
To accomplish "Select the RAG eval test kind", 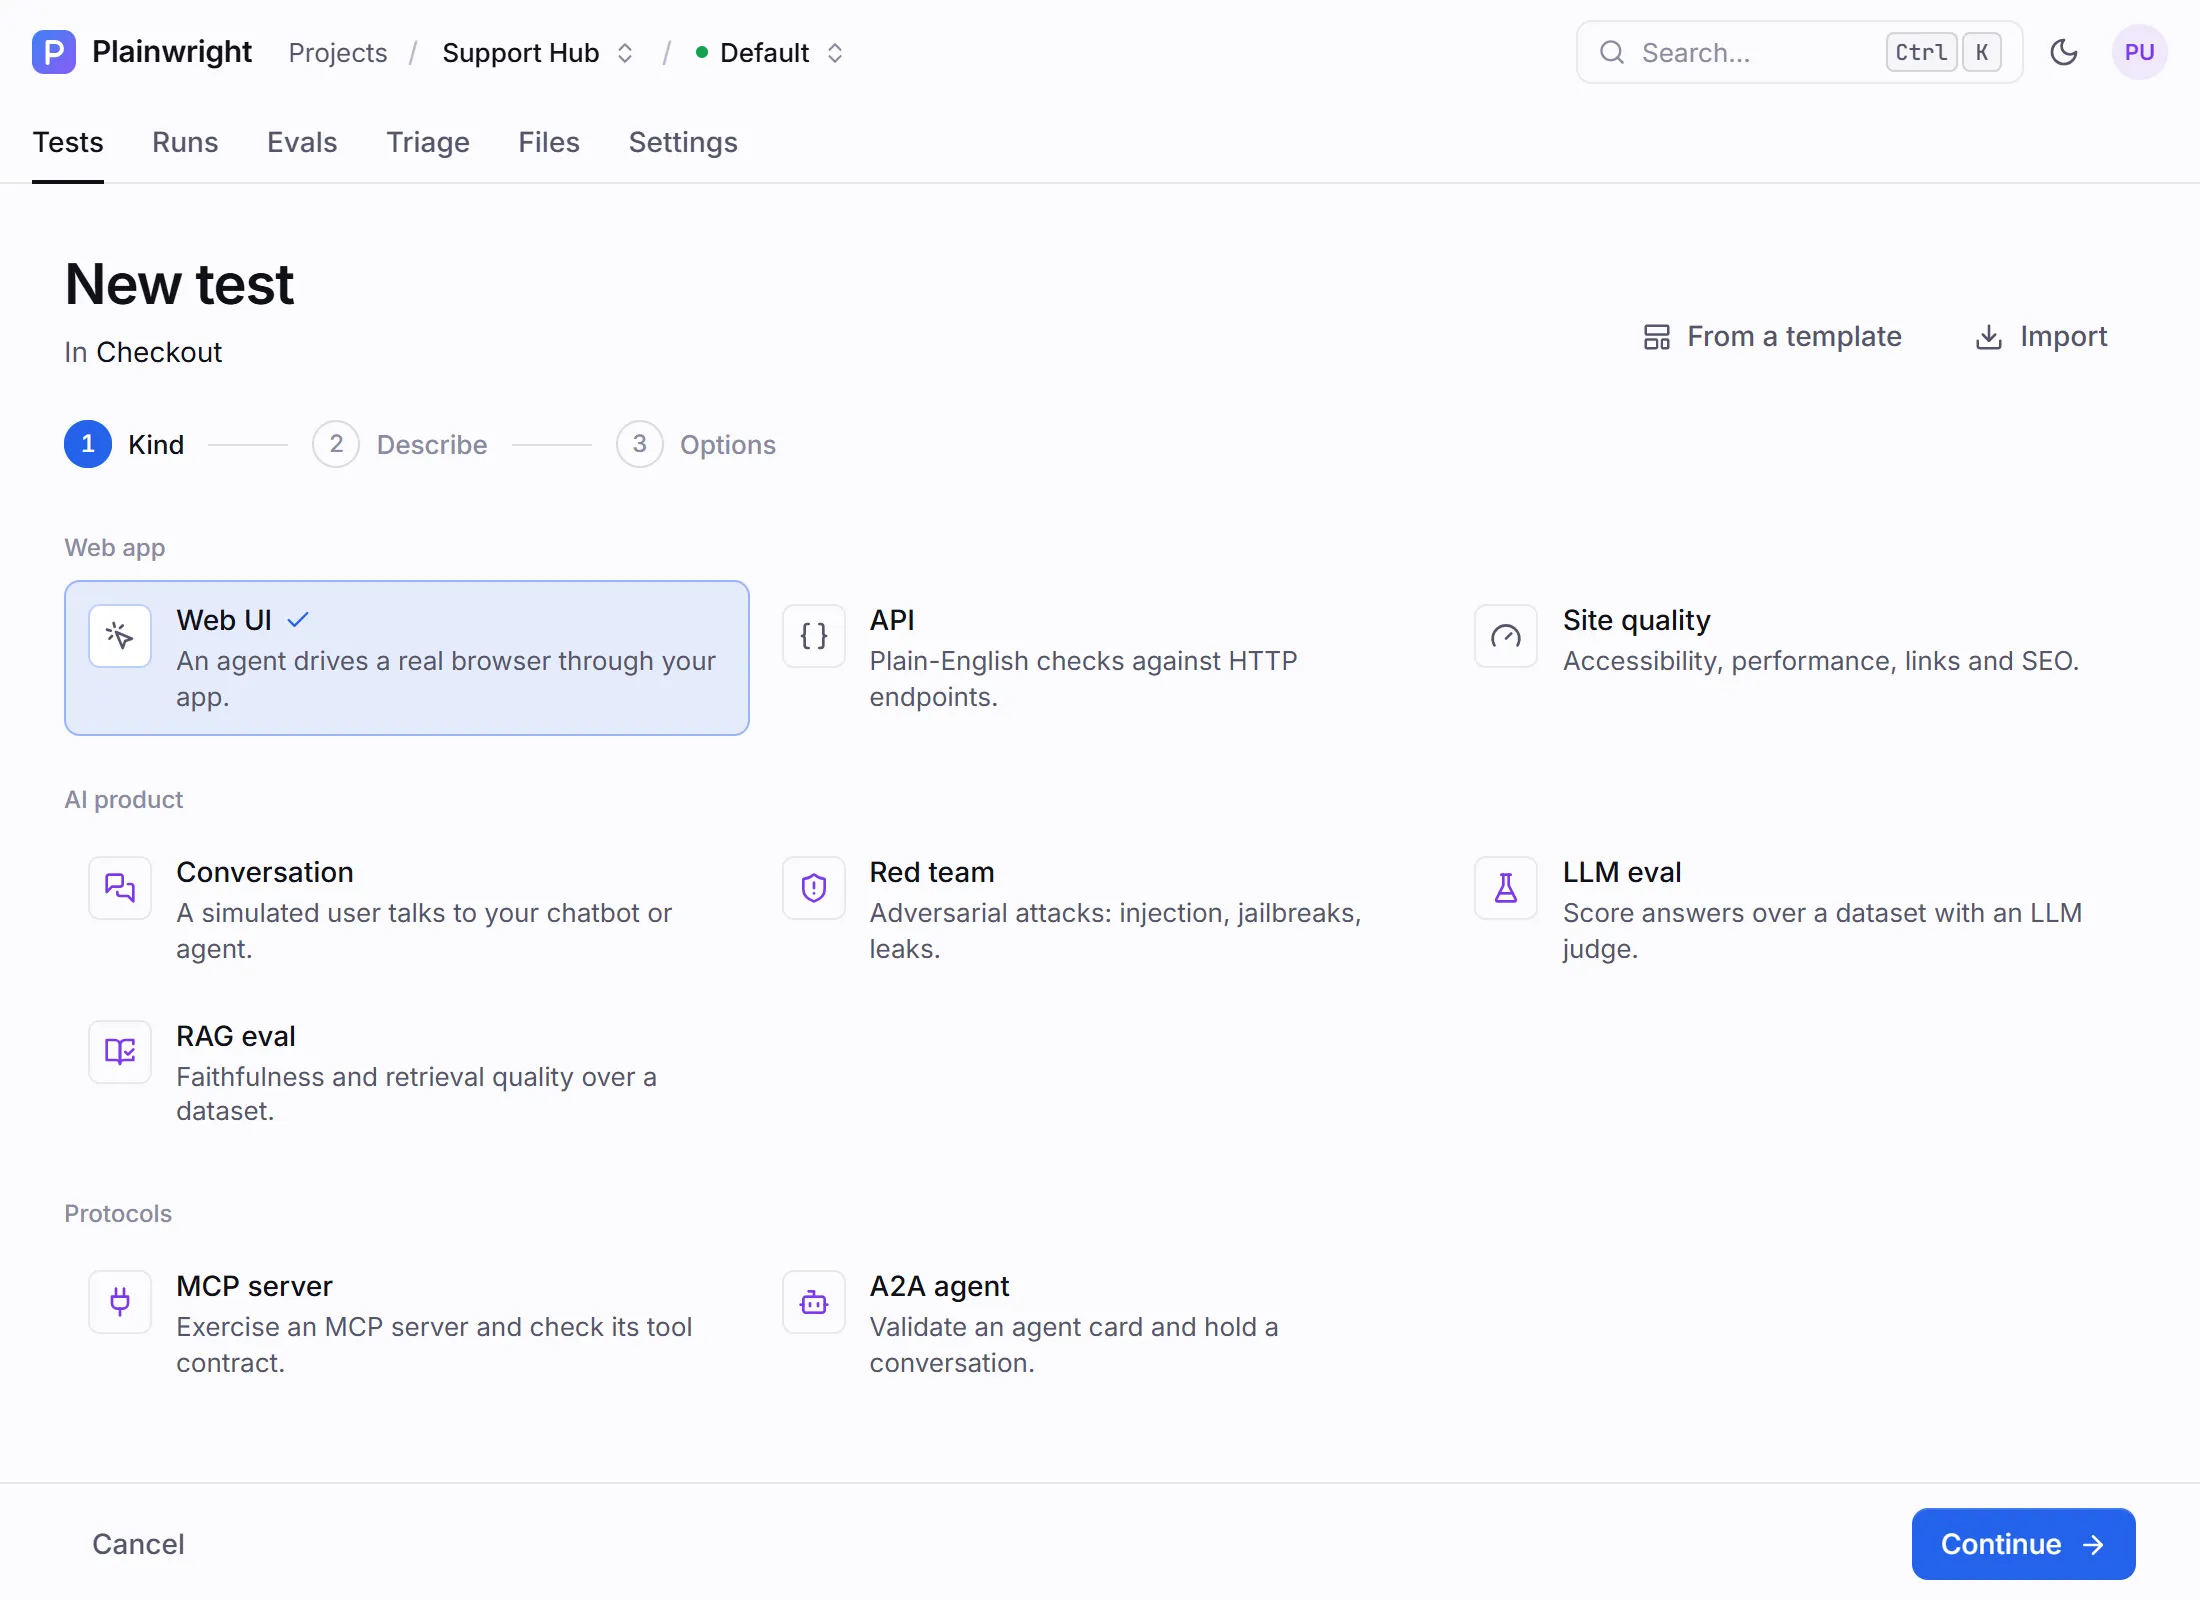I will [x=407, y=1074].
